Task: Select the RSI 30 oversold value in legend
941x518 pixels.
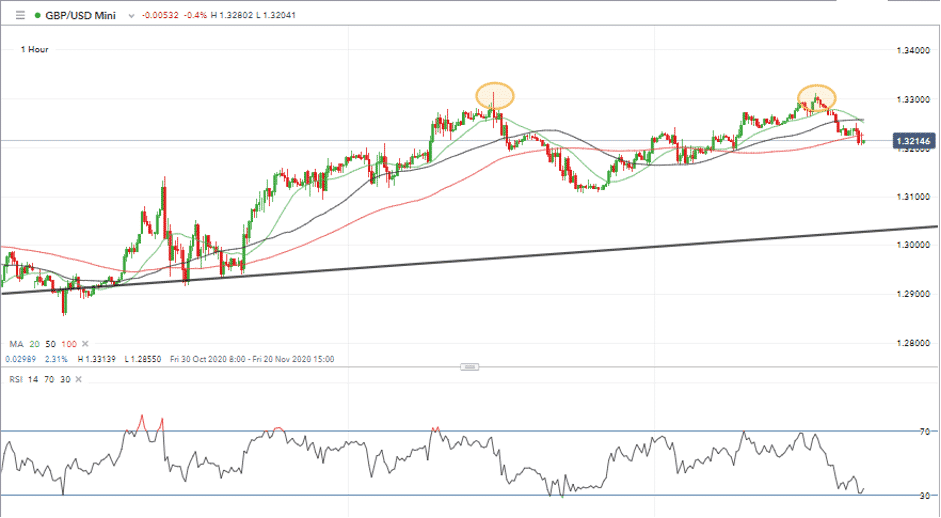Action: click(x=65, y=379)
